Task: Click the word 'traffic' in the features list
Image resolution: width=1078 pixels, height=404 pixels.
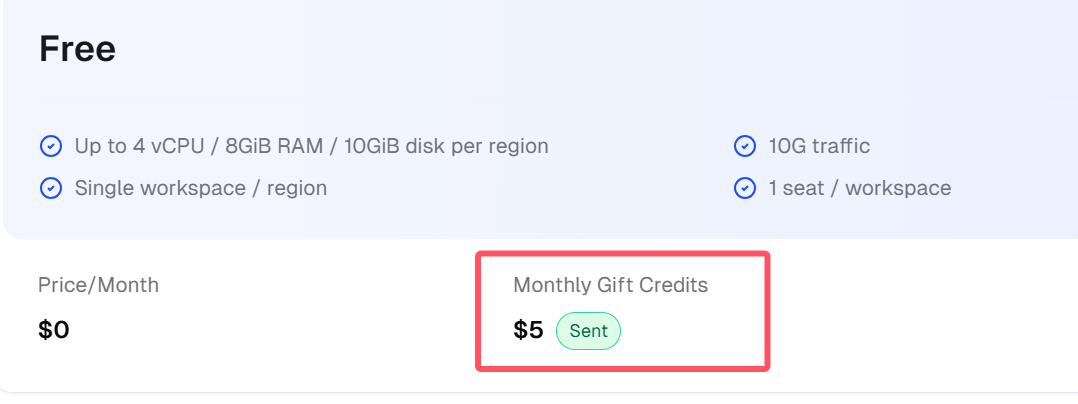Action: 841,146
